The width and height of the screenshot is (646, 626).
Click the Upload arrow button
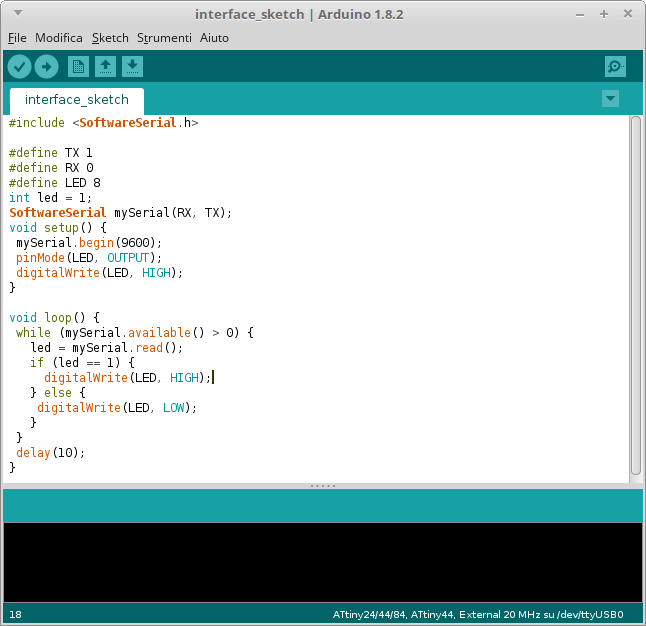point(46,66)
